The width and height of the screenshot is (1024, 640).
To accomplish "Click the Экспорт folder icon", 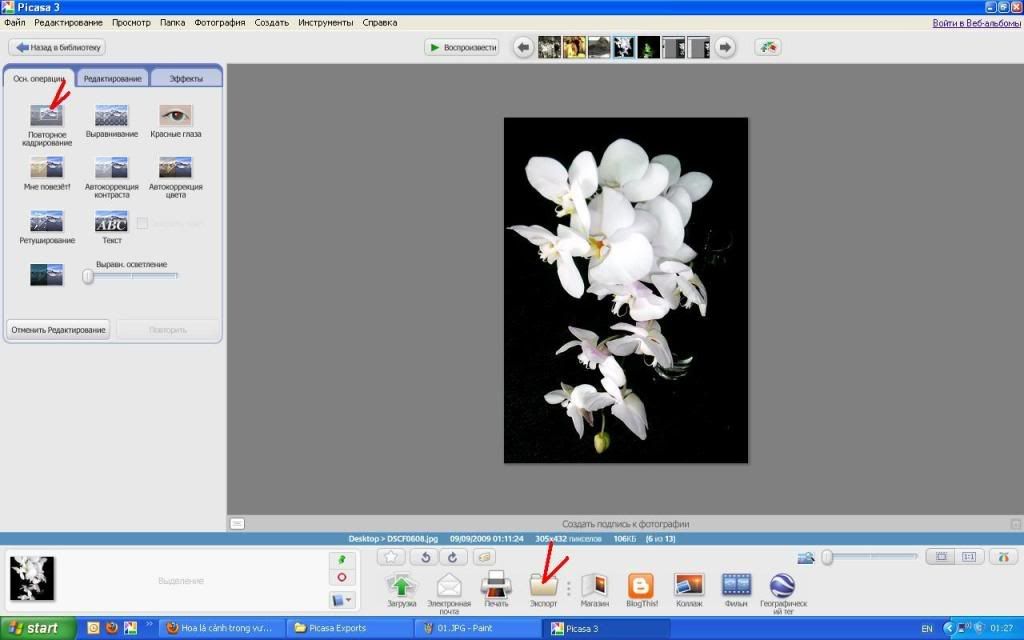I will 543,585.
